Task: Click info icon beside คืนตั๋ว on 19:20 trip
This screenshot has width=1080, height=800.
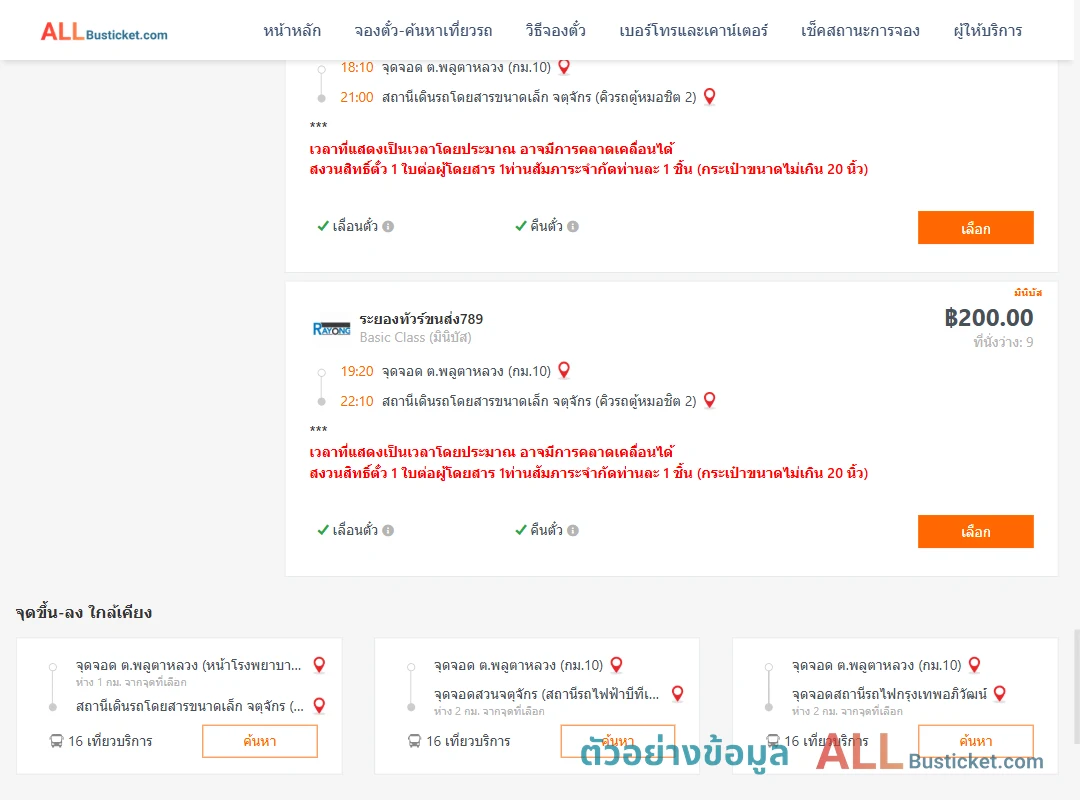Action: (x=573, y=530)
